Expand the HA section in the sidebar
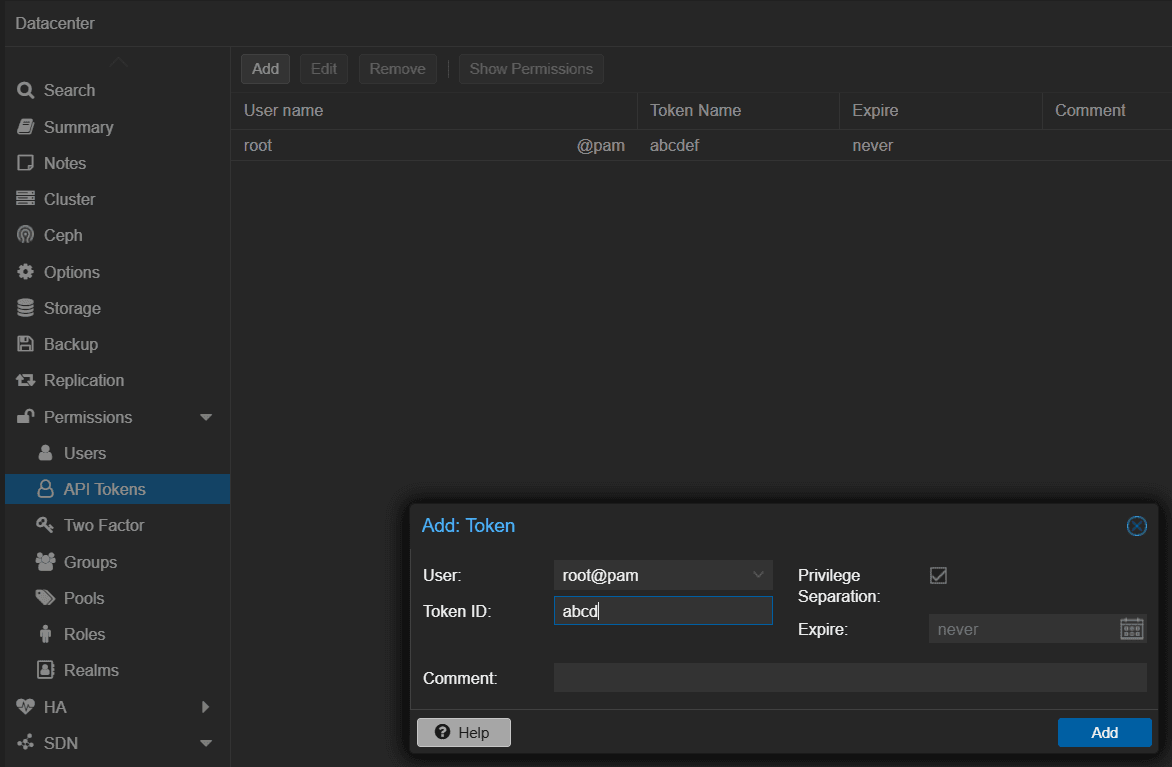Screen dimensions: 1172x767 (205, 706)
